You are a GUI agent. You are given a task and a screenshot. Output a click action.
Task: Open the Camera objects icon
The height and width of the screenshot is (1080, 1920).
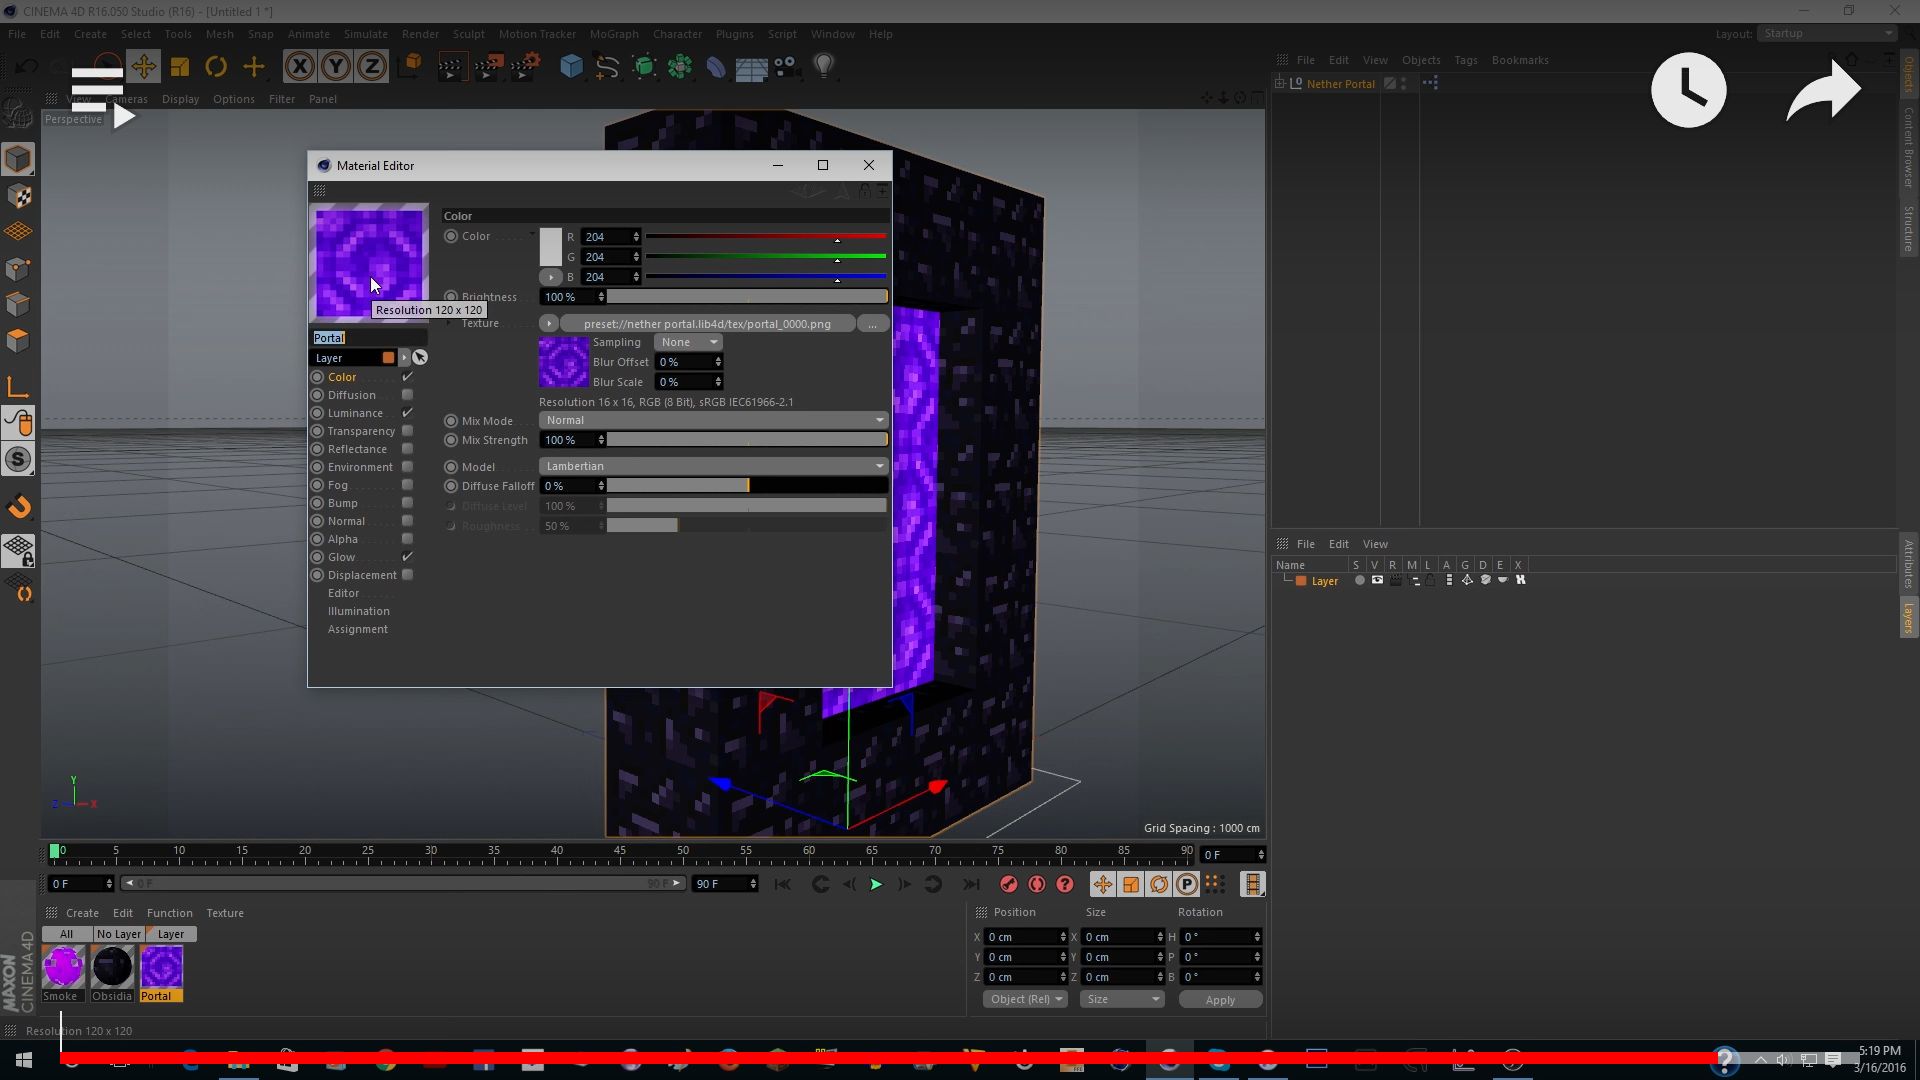(x=786, y=67)
